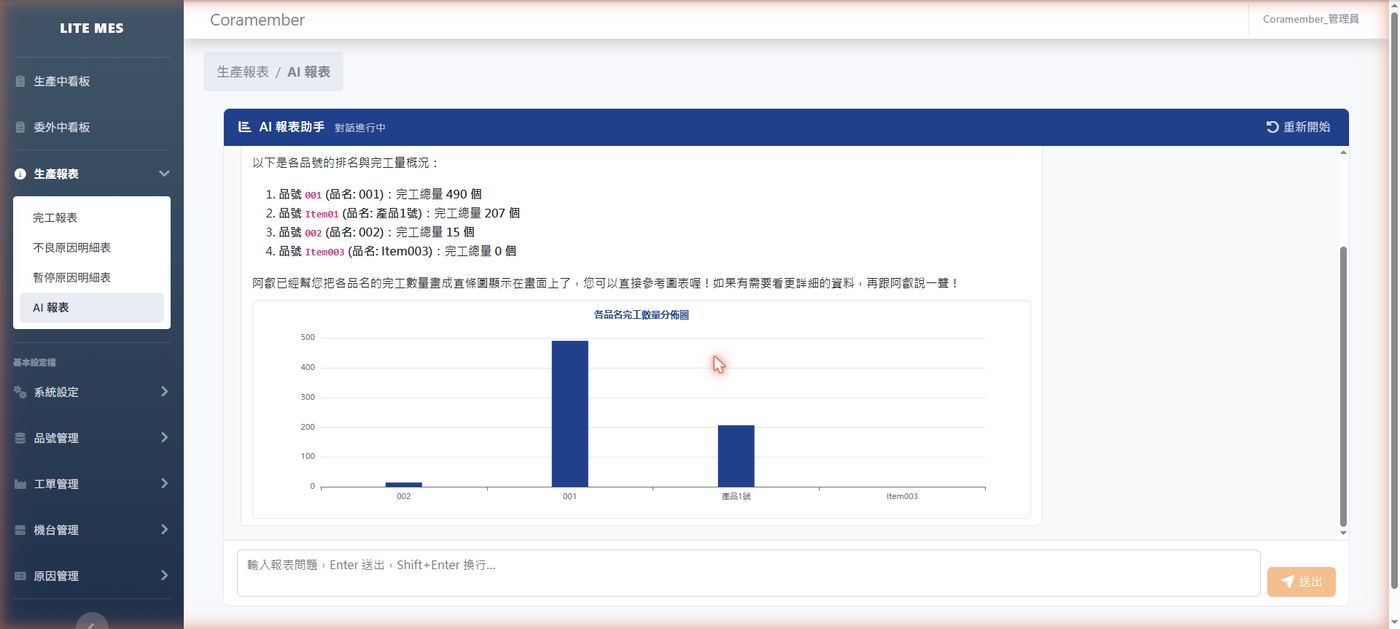Viewport: 1400px width, 629px height.
Task: Click the 產品1號 x-axis label
Action: click(736, 496)
